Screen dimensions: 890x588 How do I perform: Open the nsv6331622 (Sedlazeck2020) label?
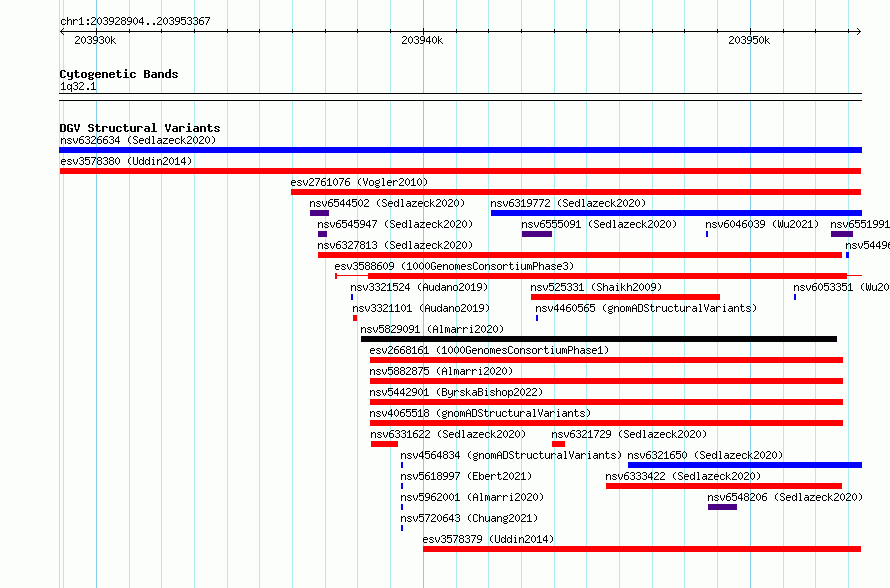click(x=448, y=434)
